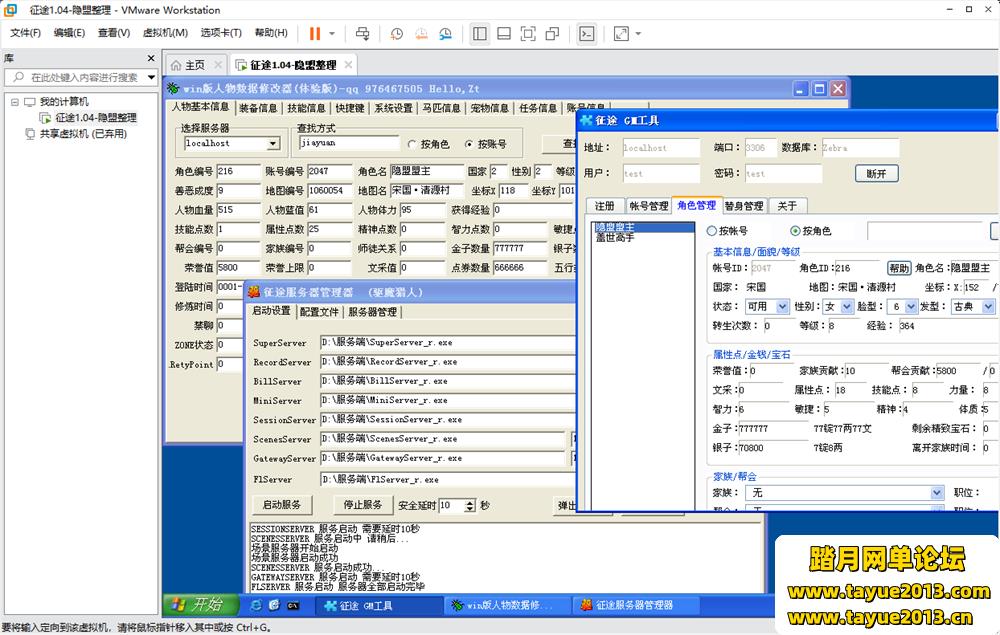Open the 装备信息 tab in data editor

click(258, 108)
